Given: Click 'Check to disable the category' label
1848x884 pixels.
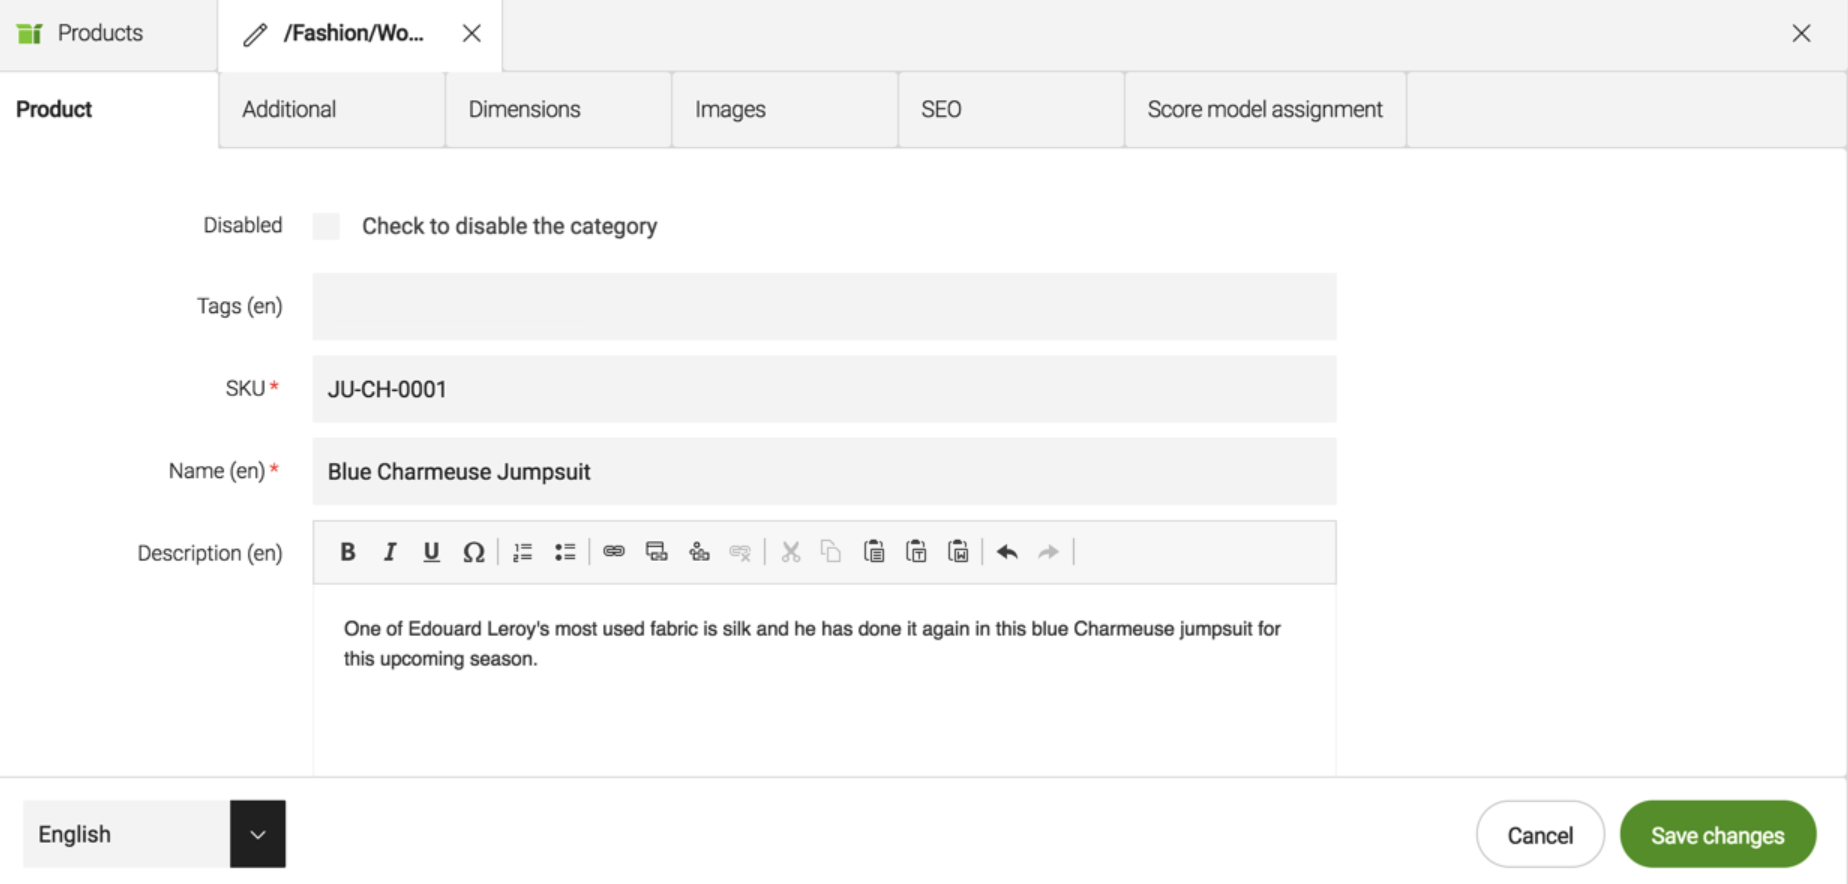Looking at the screenshot, I should 509,226.
